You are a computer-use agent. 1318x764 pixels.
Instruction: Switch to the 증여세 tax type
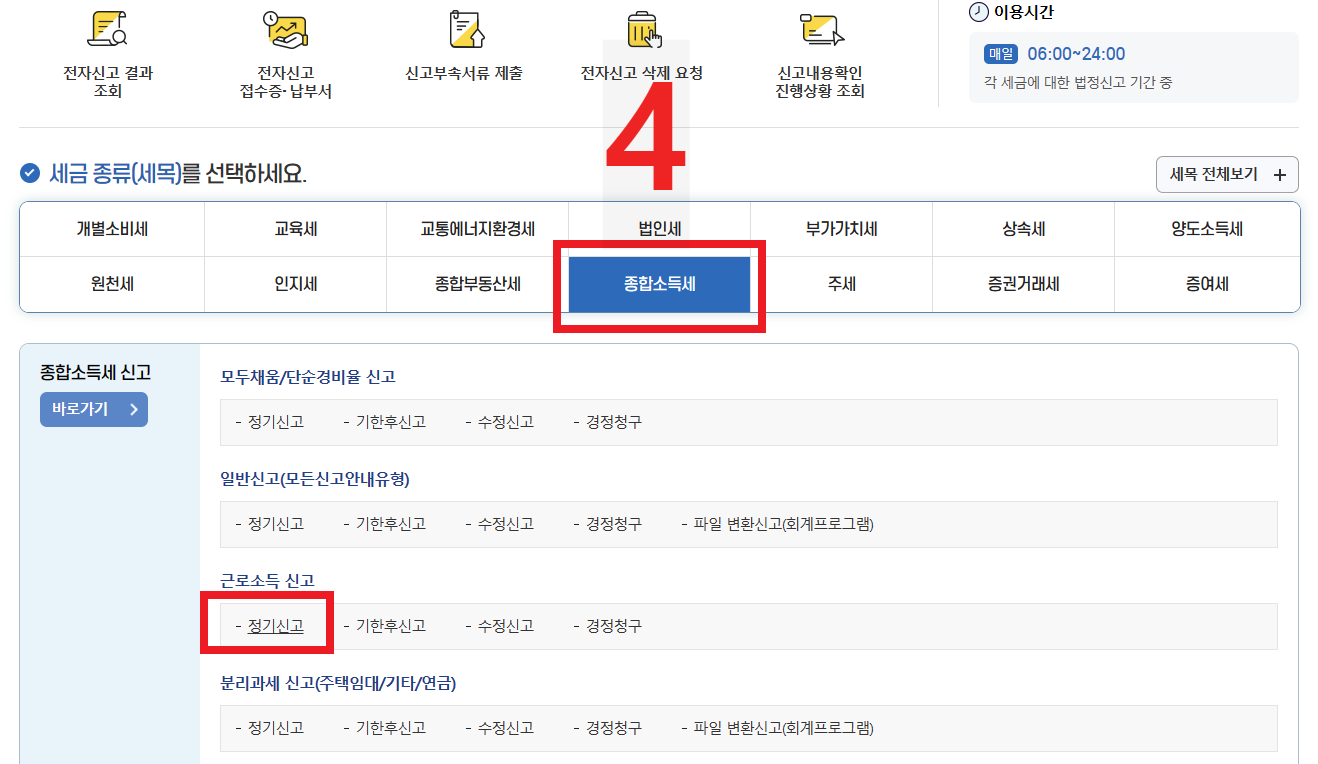pos(1206,283)
